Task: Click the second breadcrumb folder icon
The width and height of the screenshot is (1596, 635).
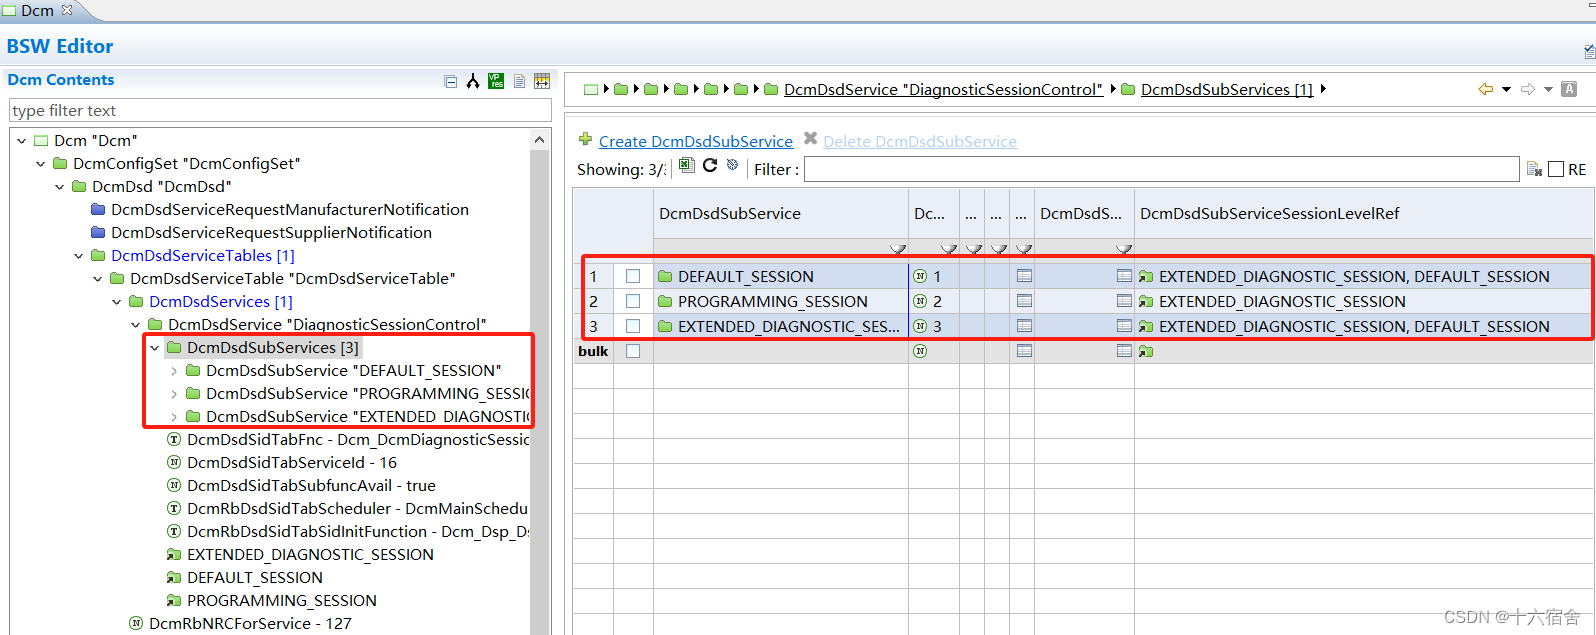Action: pos(651,89)
